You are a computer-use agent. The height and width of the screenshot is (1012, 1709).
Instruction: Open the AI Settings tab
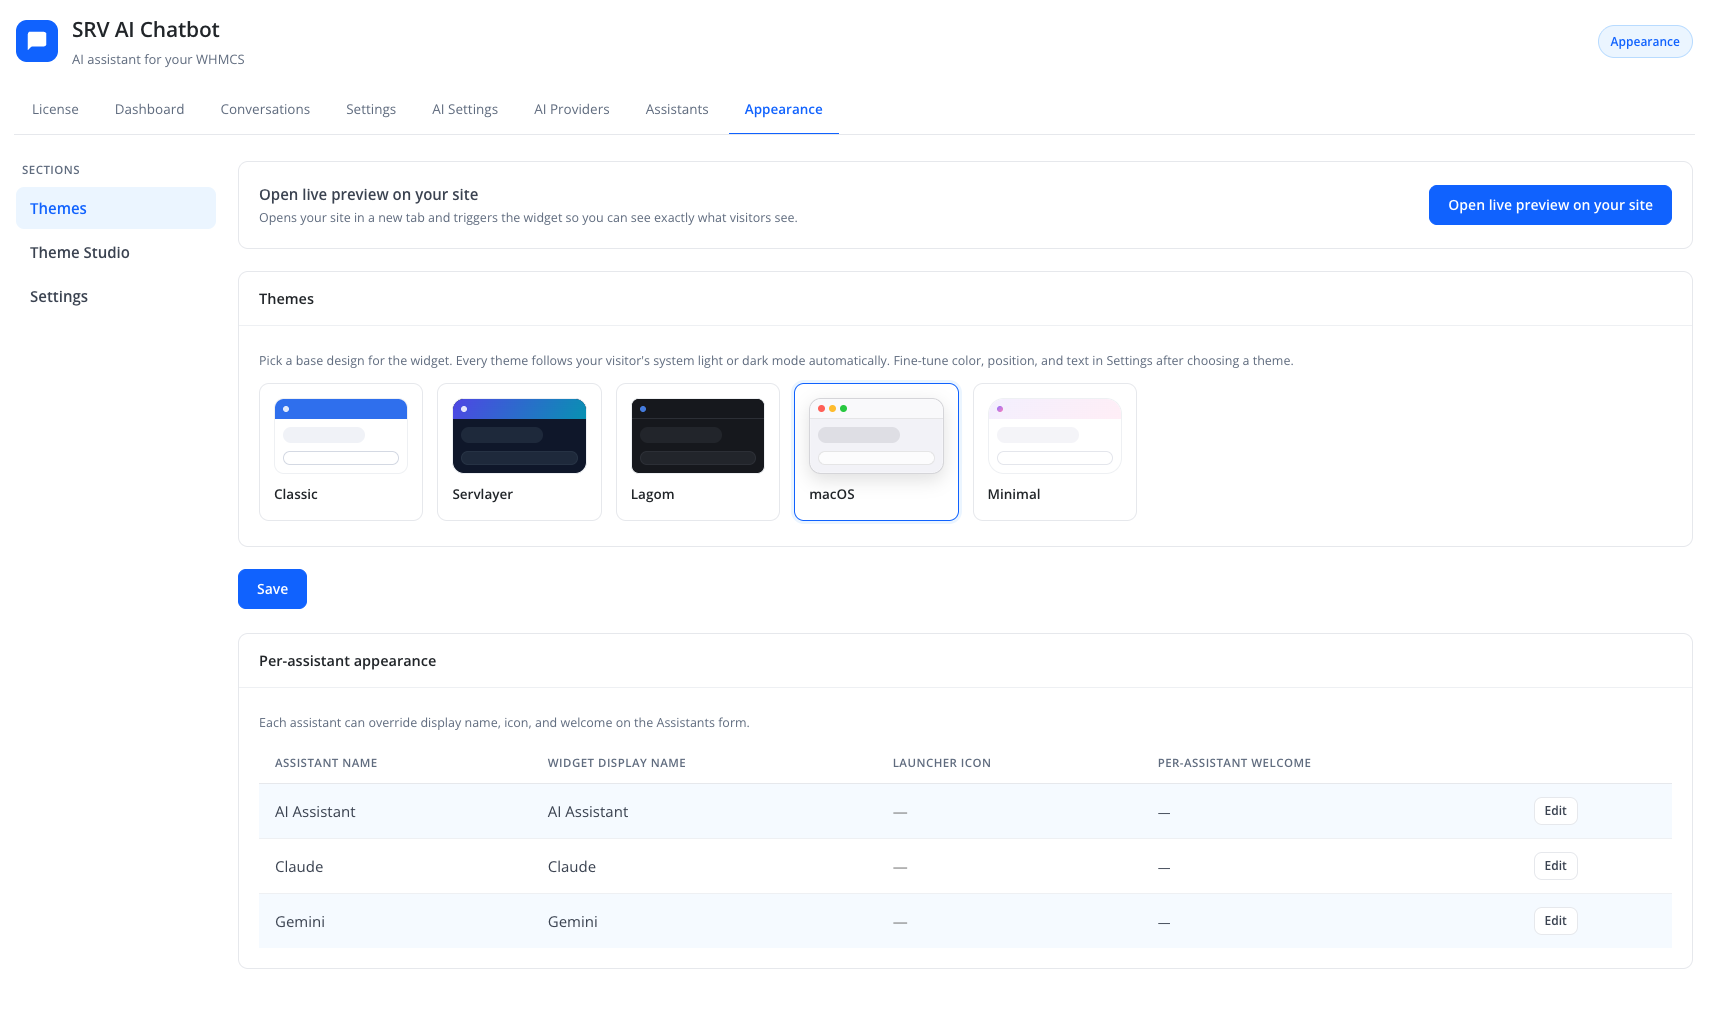click(465, 109)
